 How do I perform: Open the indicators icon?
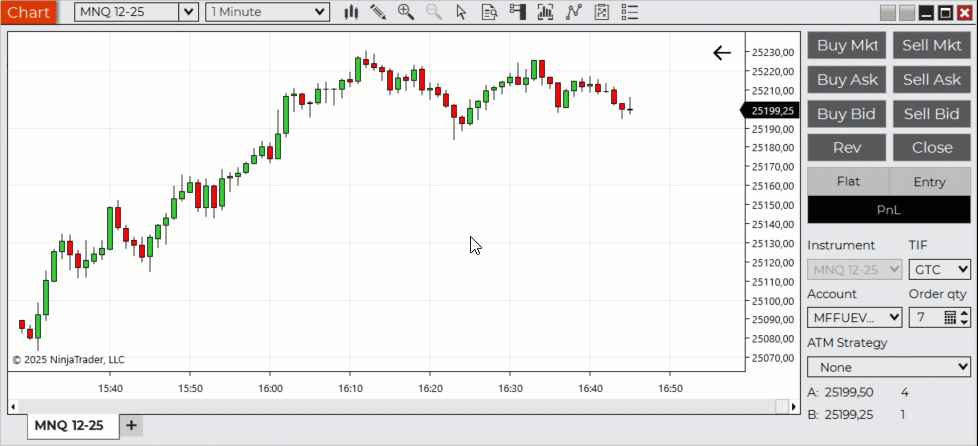coord(545,12)
